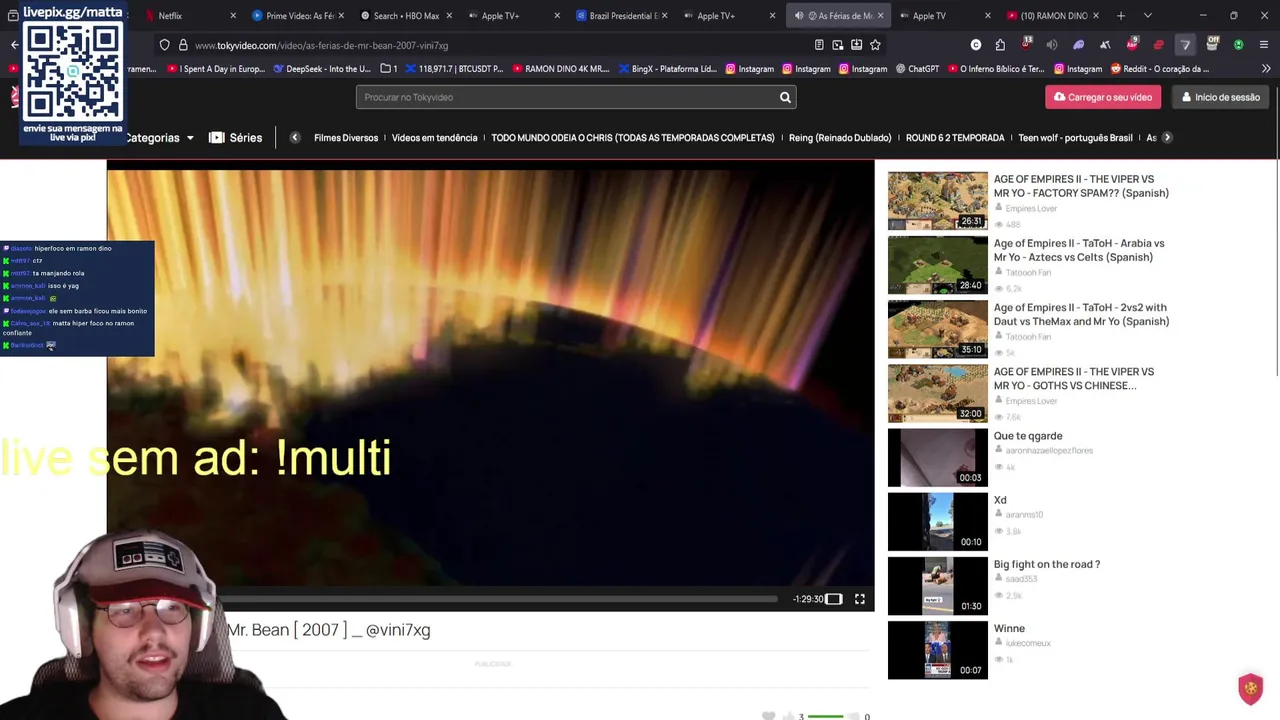
Task: Toggle fullscreen on the video player
Action: 859,599
